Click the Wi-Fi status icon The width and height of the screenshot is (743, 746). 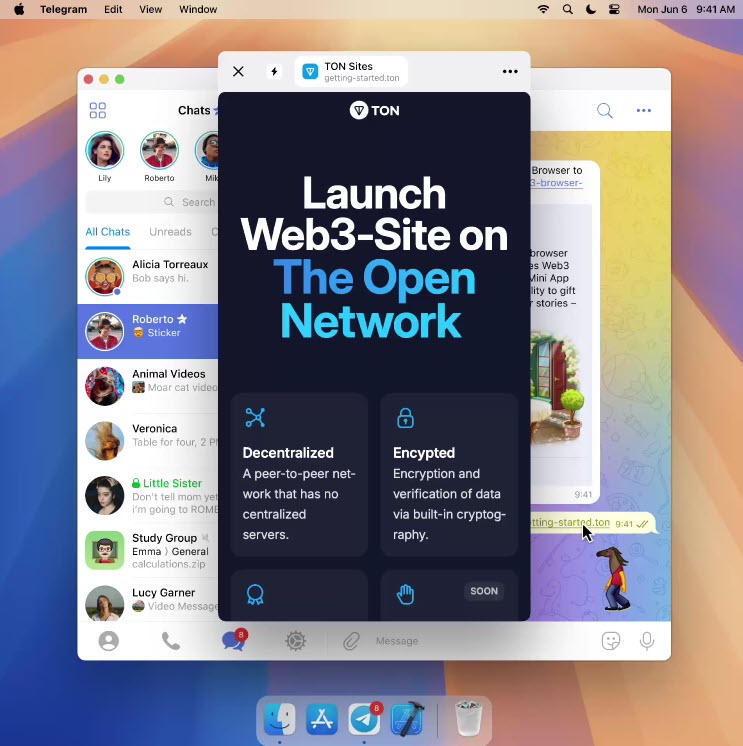coord(543,9)
